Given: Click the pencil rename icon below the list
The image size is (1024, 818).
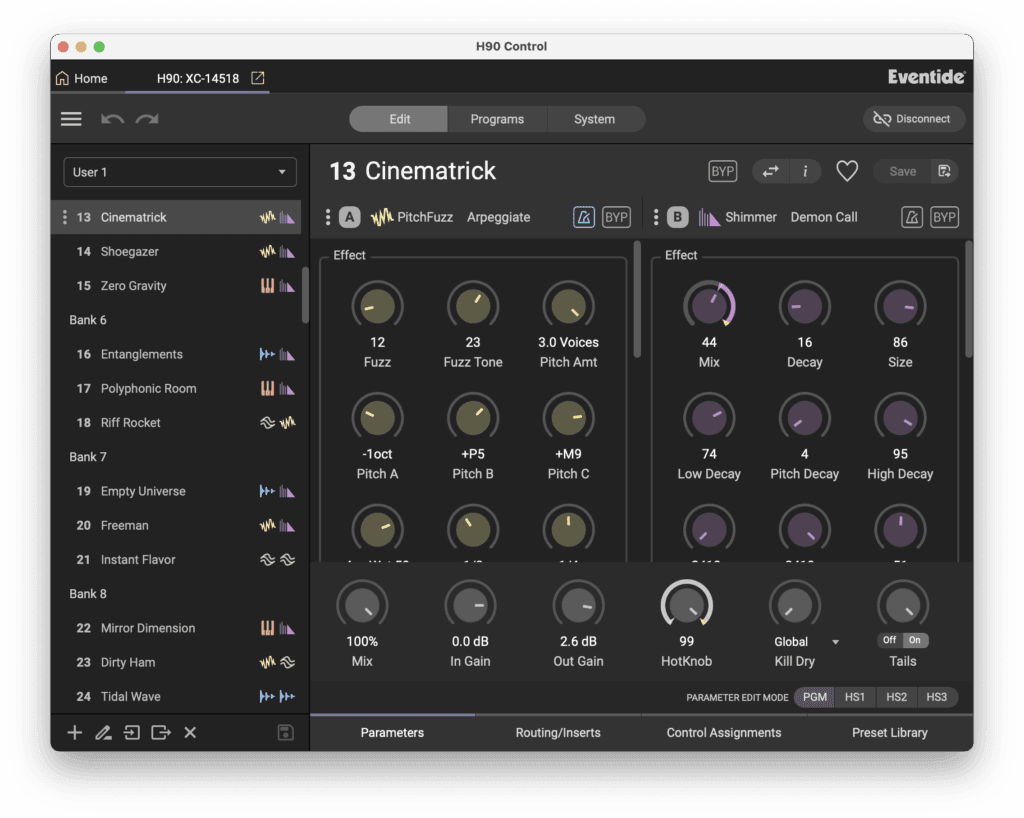Looking at the screenshot, I should tap(103, 733).
